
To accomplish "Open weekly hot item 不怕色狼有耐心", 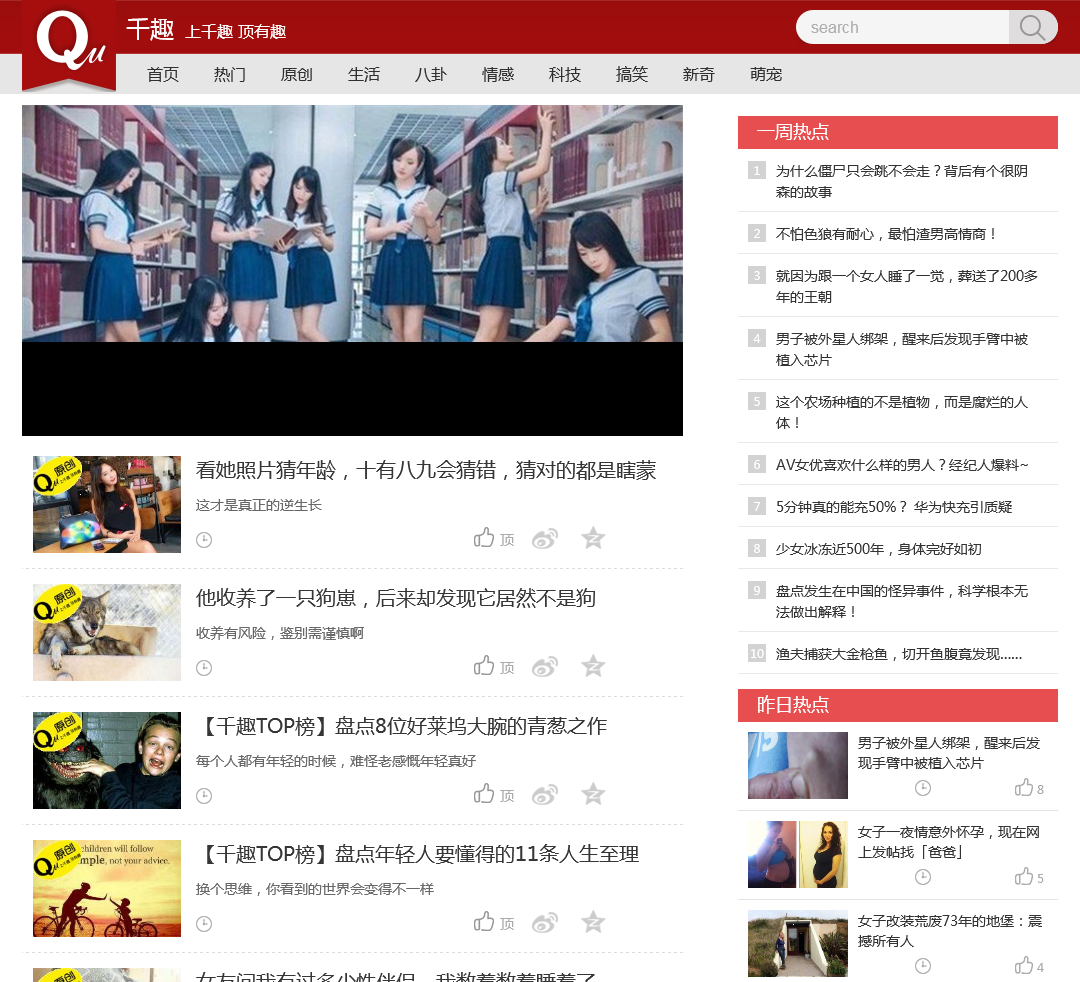I will click(886, 234).
